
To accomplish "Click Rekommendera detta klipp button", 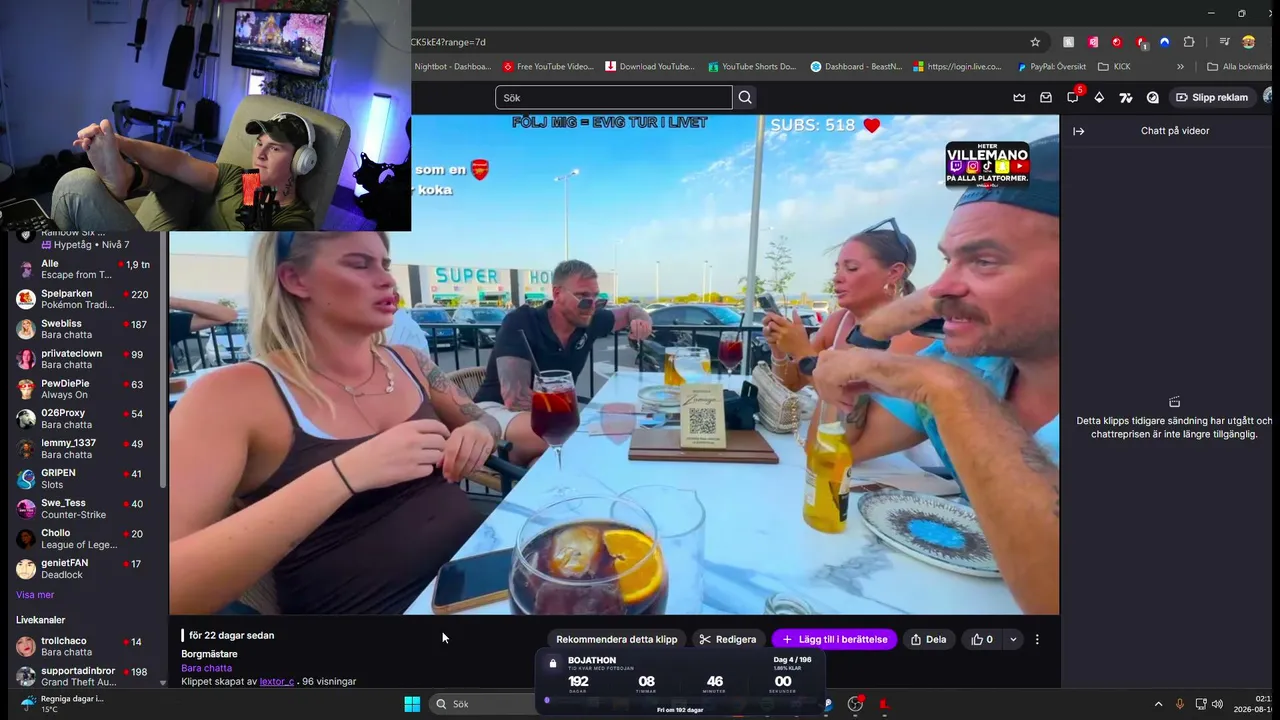I will [616, 639].
